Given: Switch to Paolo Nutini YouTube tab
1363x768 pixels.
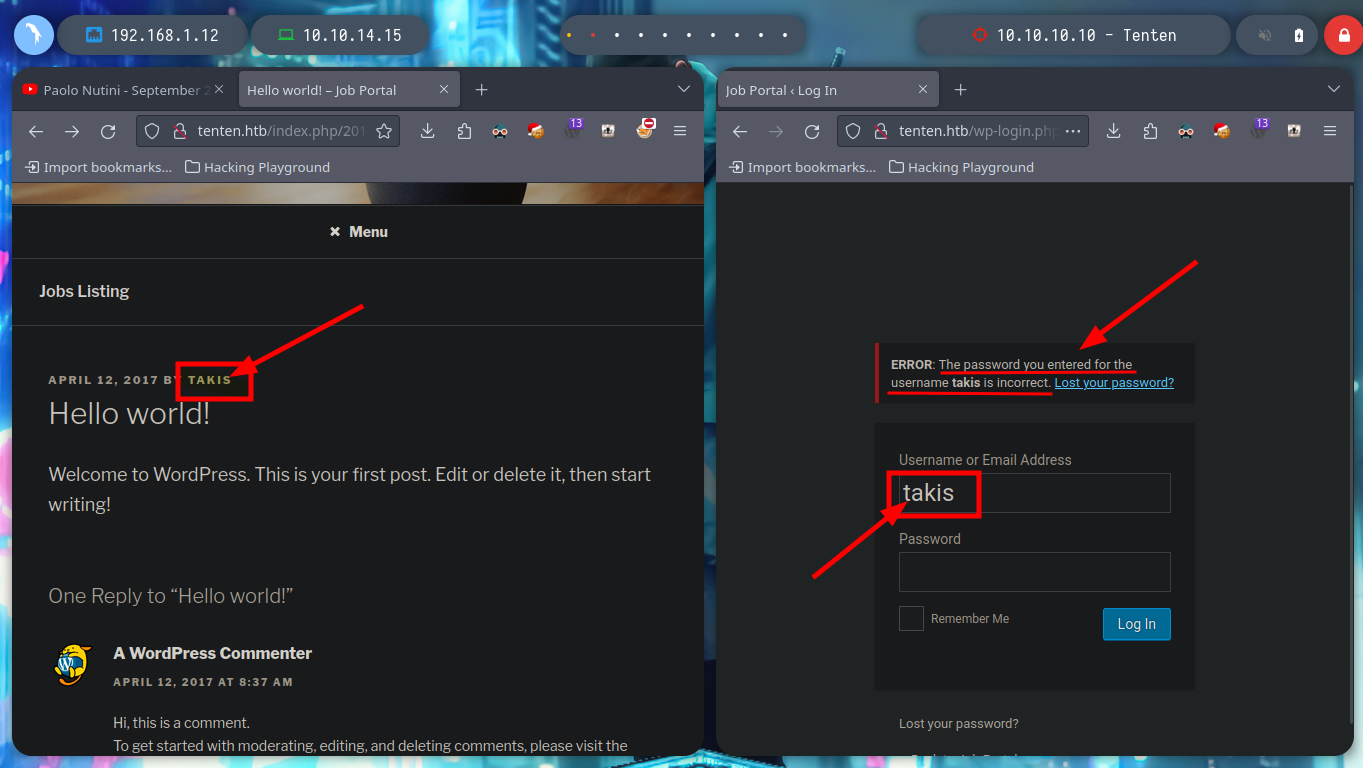Looking at the screenshot, I should (x=125, y=90).
